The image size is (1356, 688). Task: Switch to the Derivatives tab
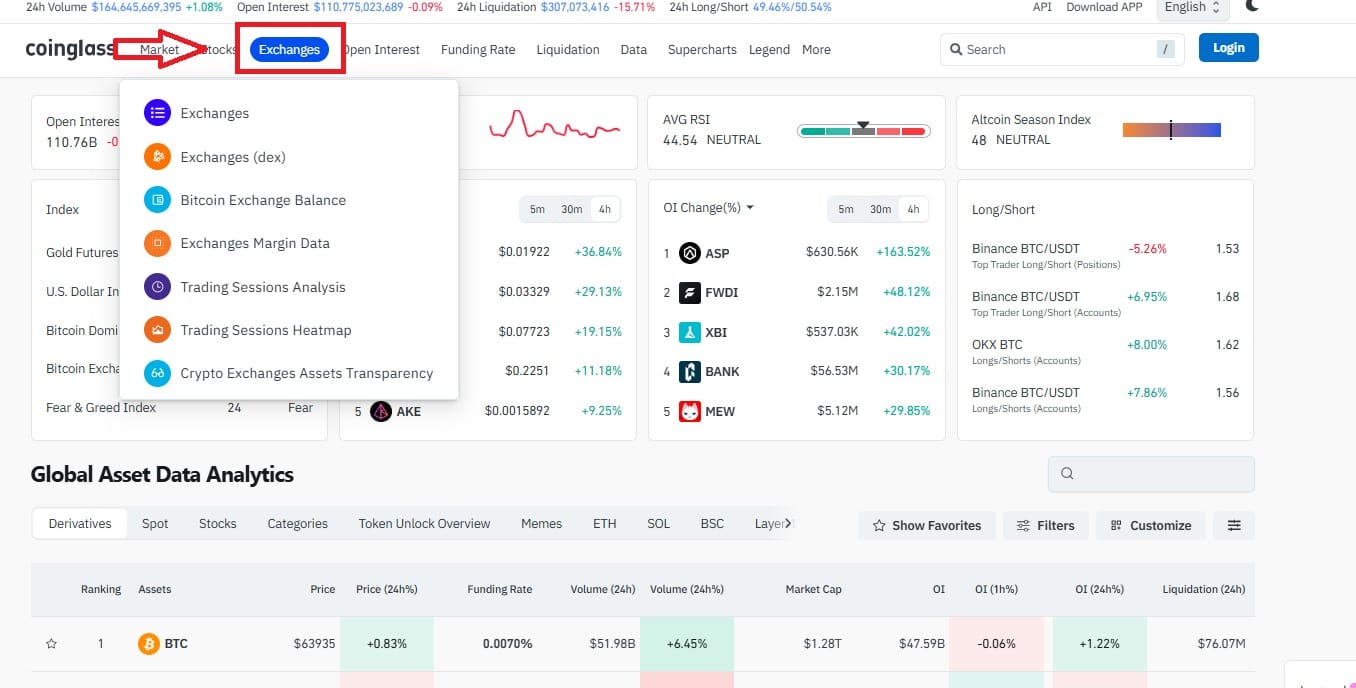click(x=80, y=523)
